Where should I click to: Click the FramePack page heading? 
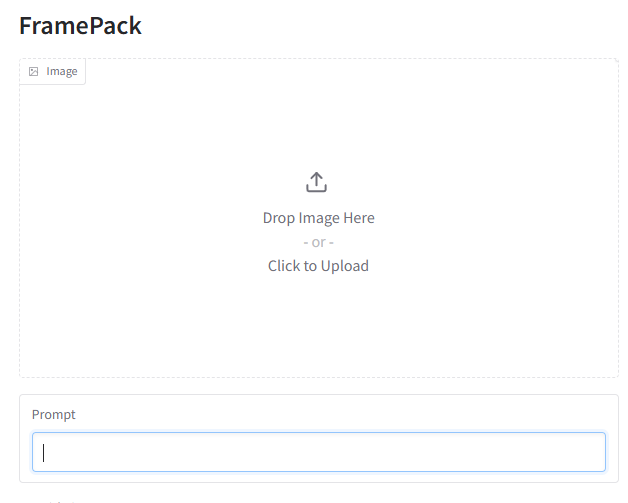click(81, 26)
